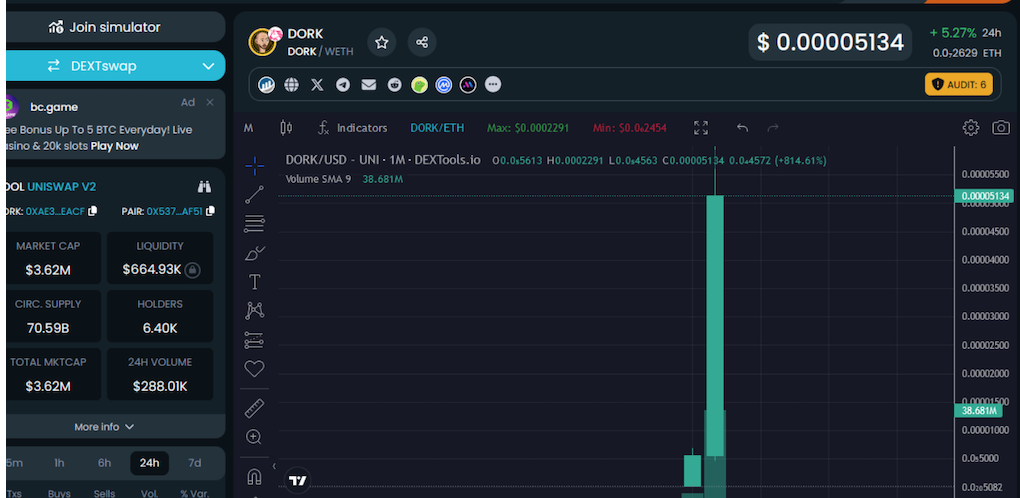Viewport: 1020px width, 498px height.
Task: Open the DORK X (Twitter) profile
Action: tap(317, 85)
